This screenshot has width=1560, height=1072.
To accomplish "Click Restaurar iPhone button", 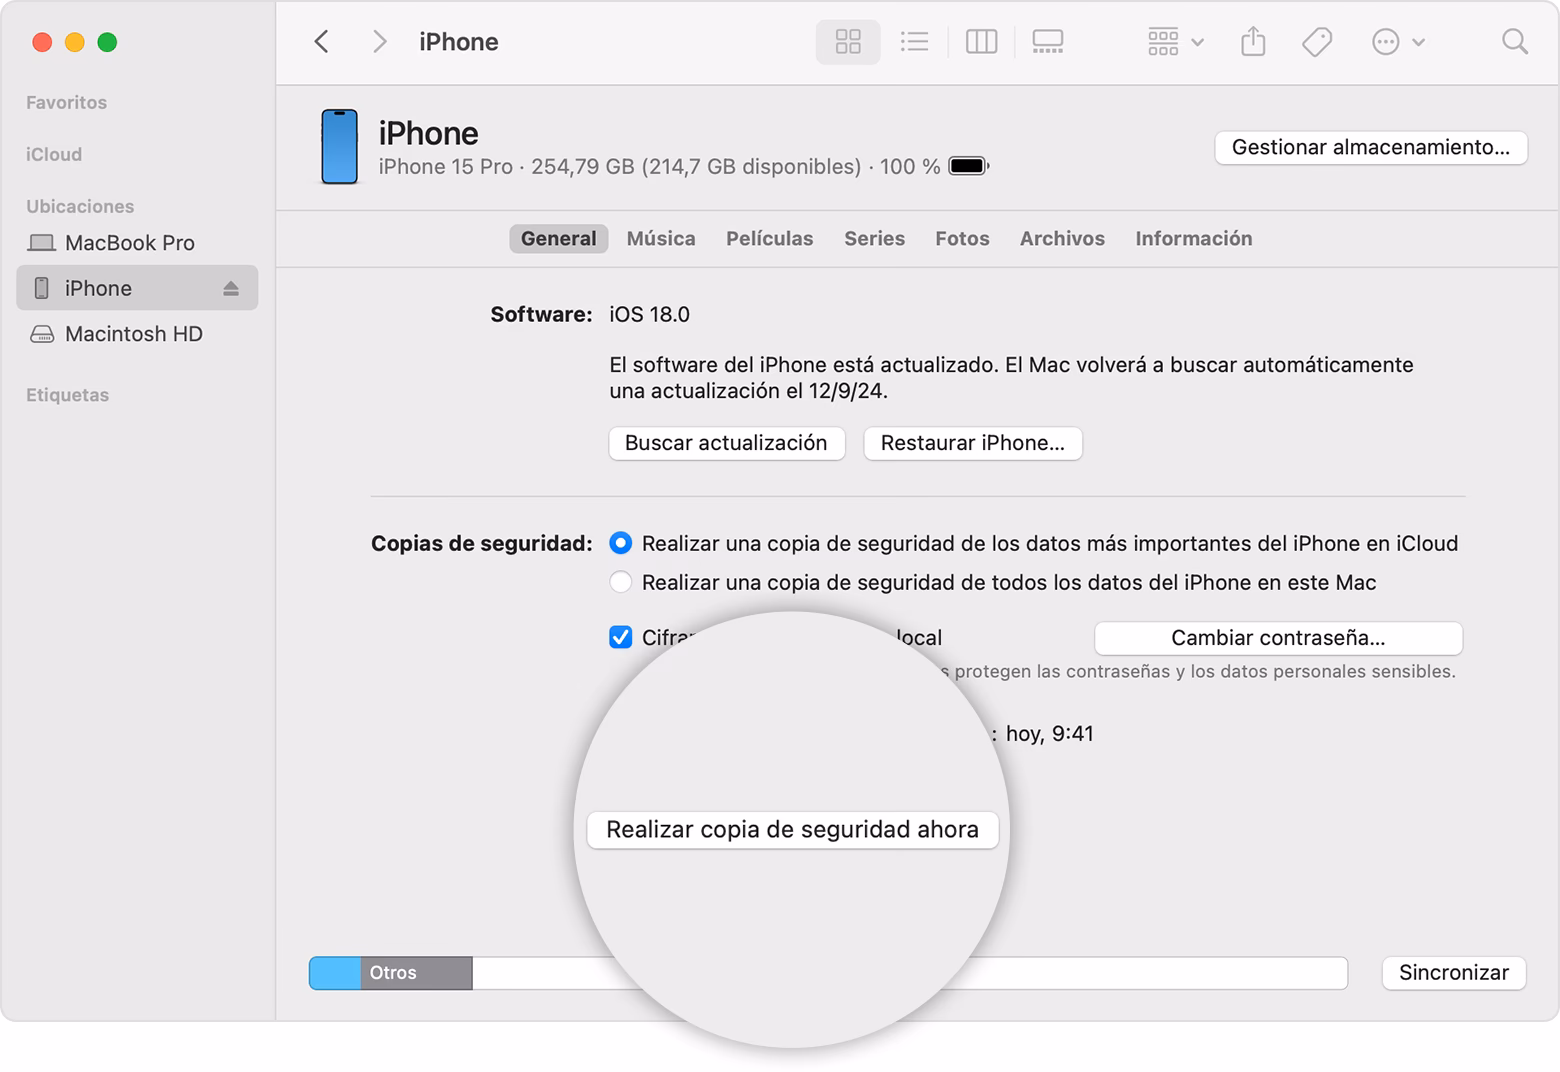I will pos(972,443).
